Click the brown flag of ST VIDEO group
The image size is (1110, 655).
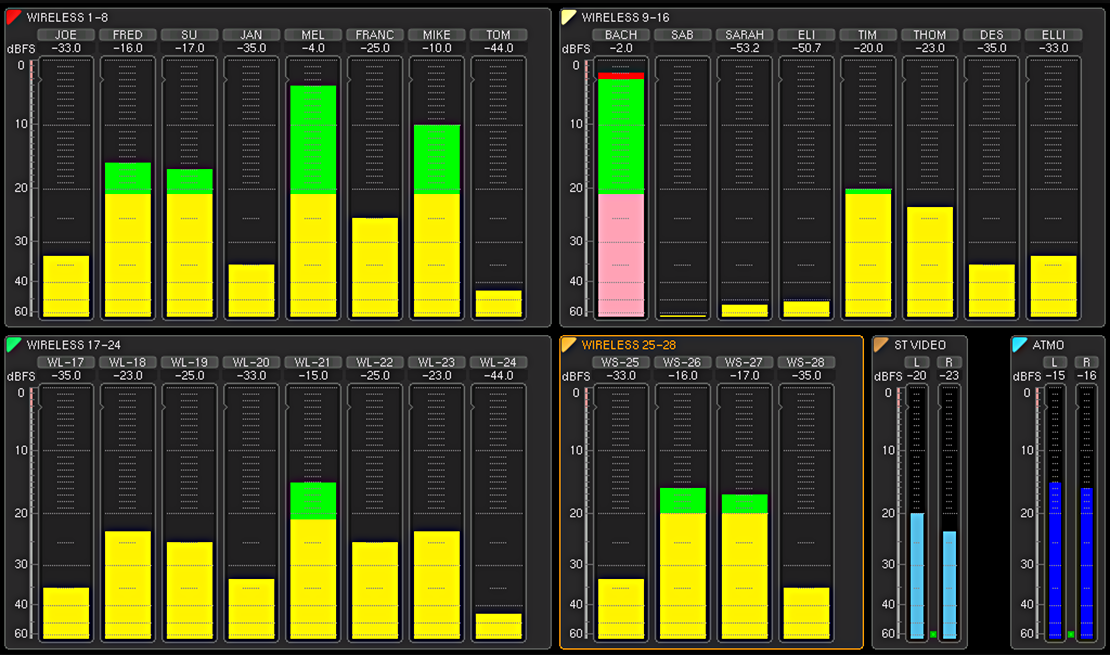[x=881, y=345]
